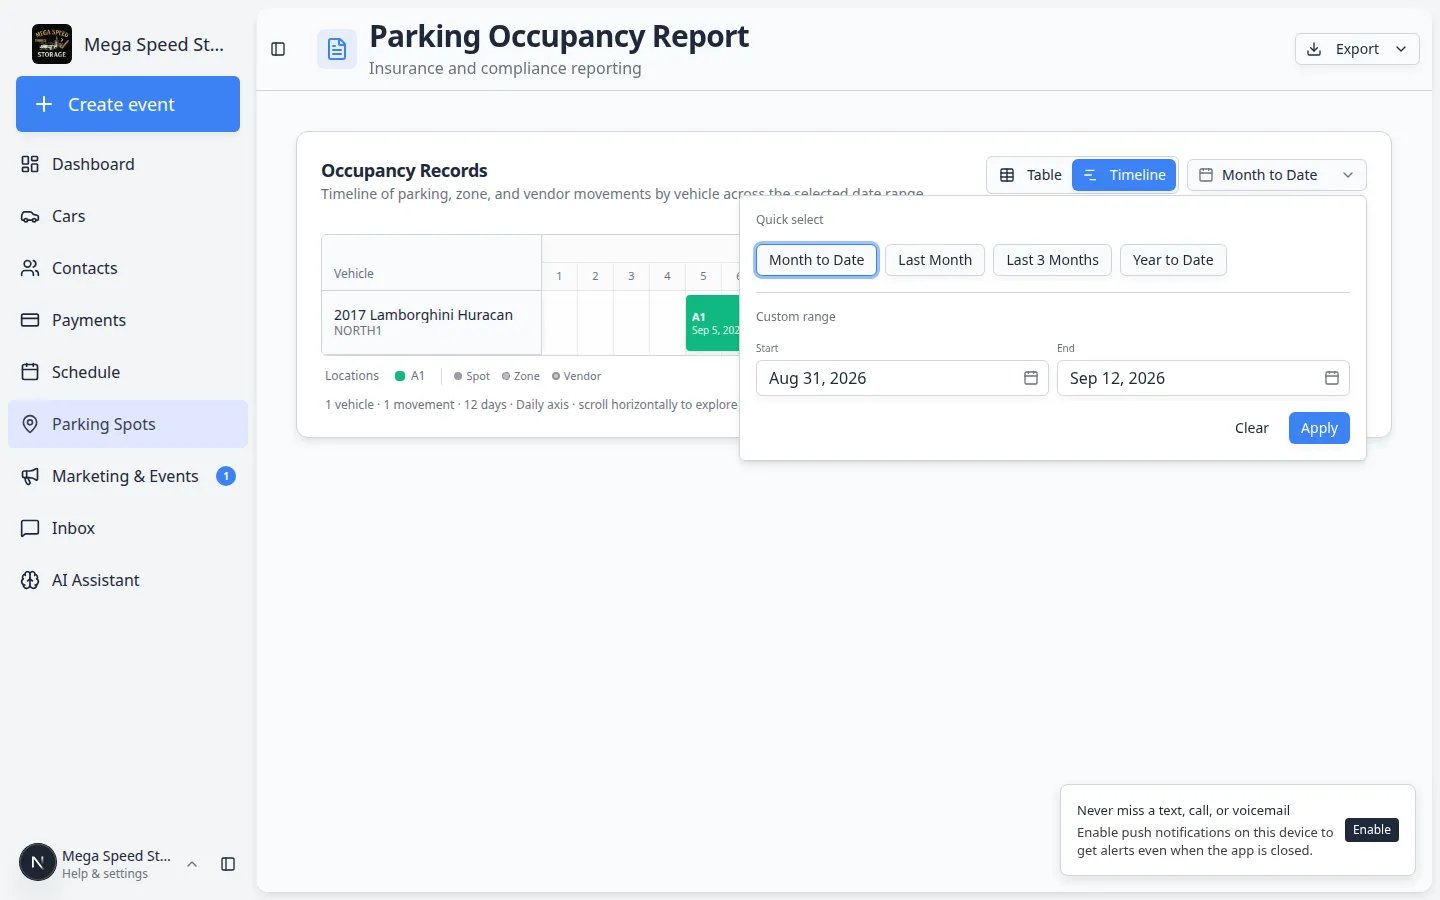
Task: Enable push notifications
Action: (1372, 830)
